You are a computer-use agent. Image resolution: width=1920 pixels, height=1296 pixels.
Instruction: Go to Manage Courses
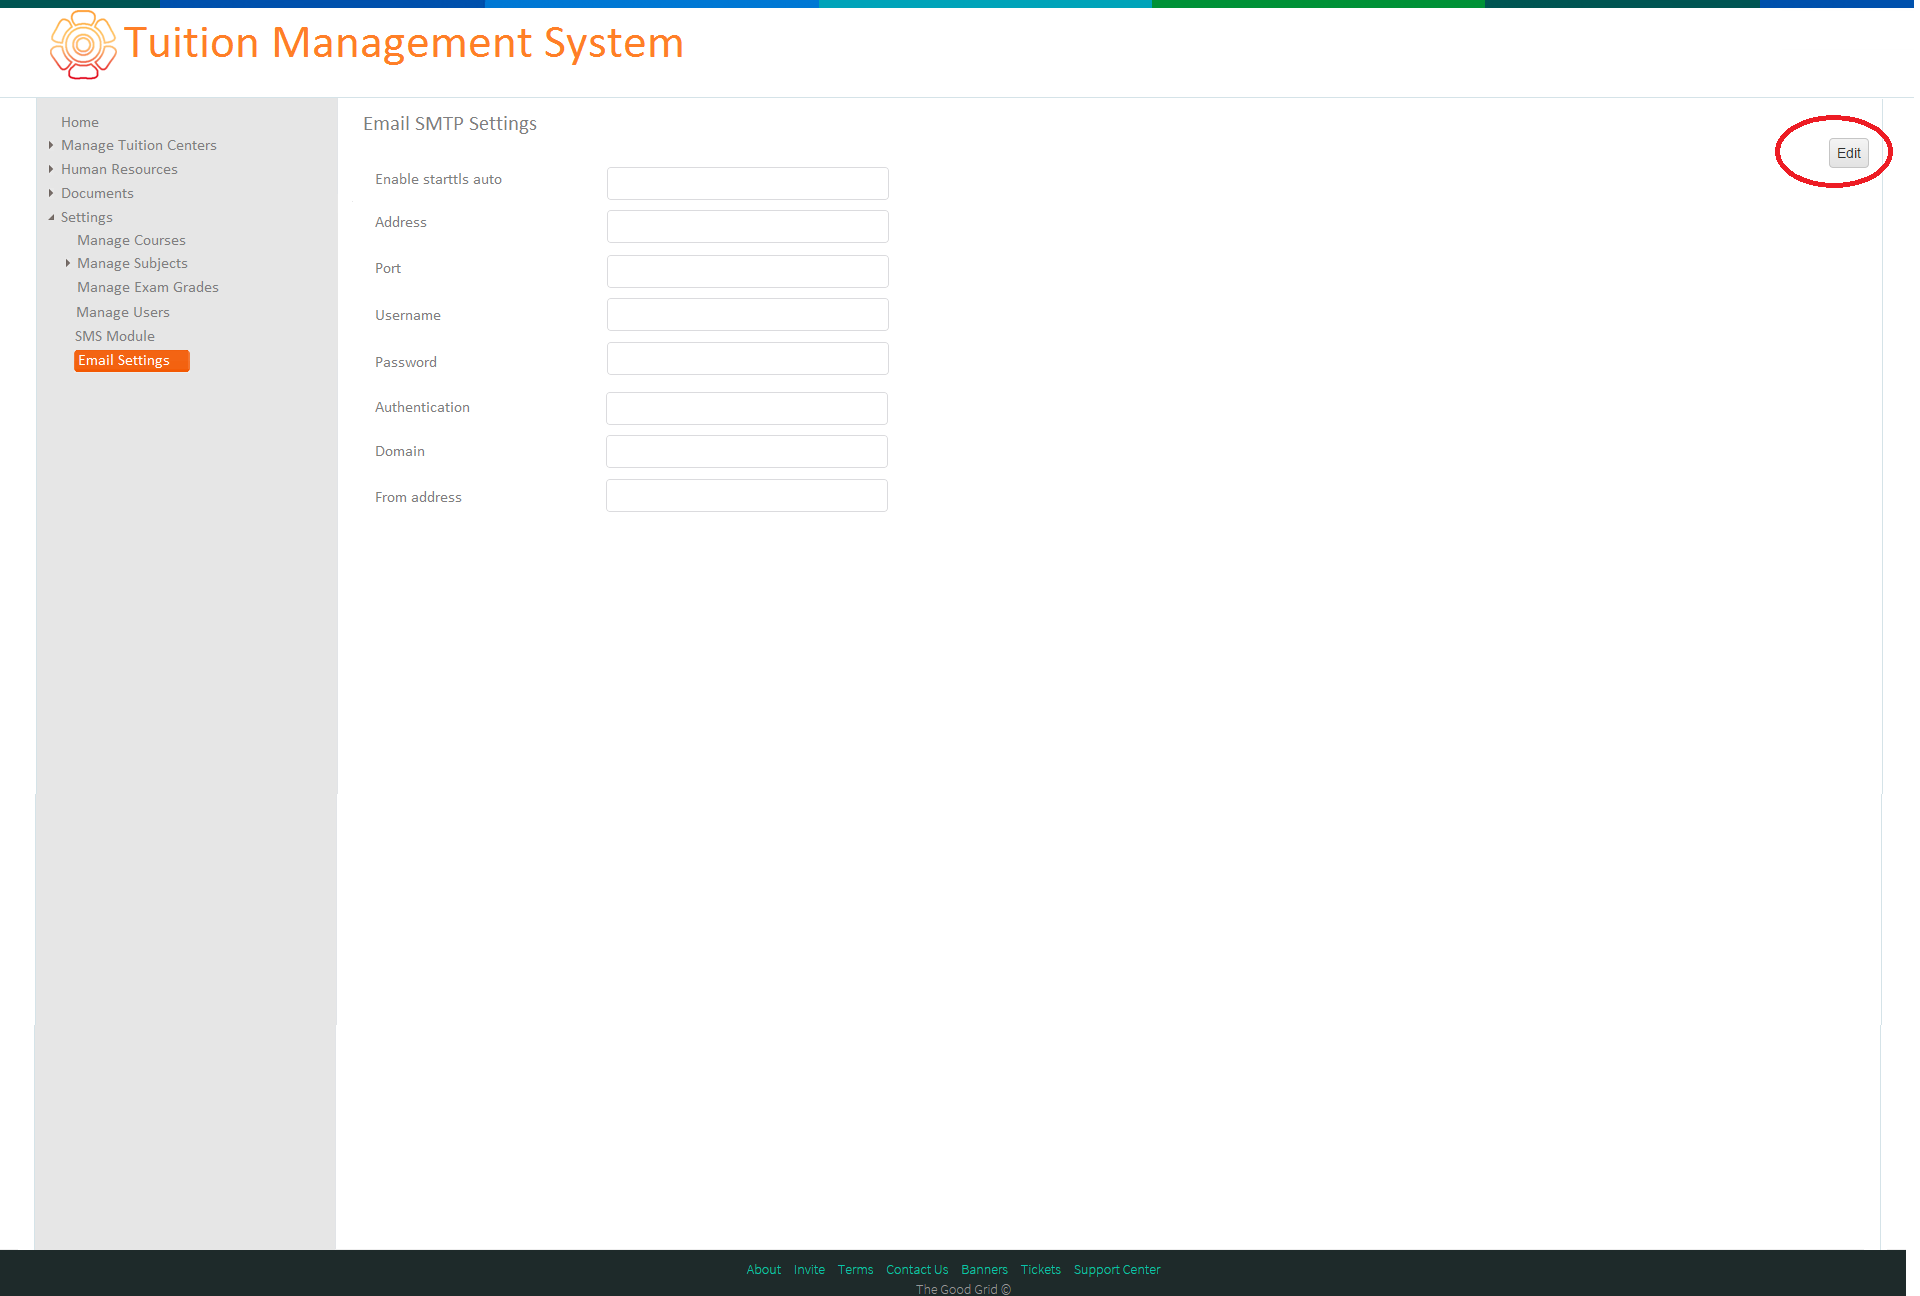131,240
